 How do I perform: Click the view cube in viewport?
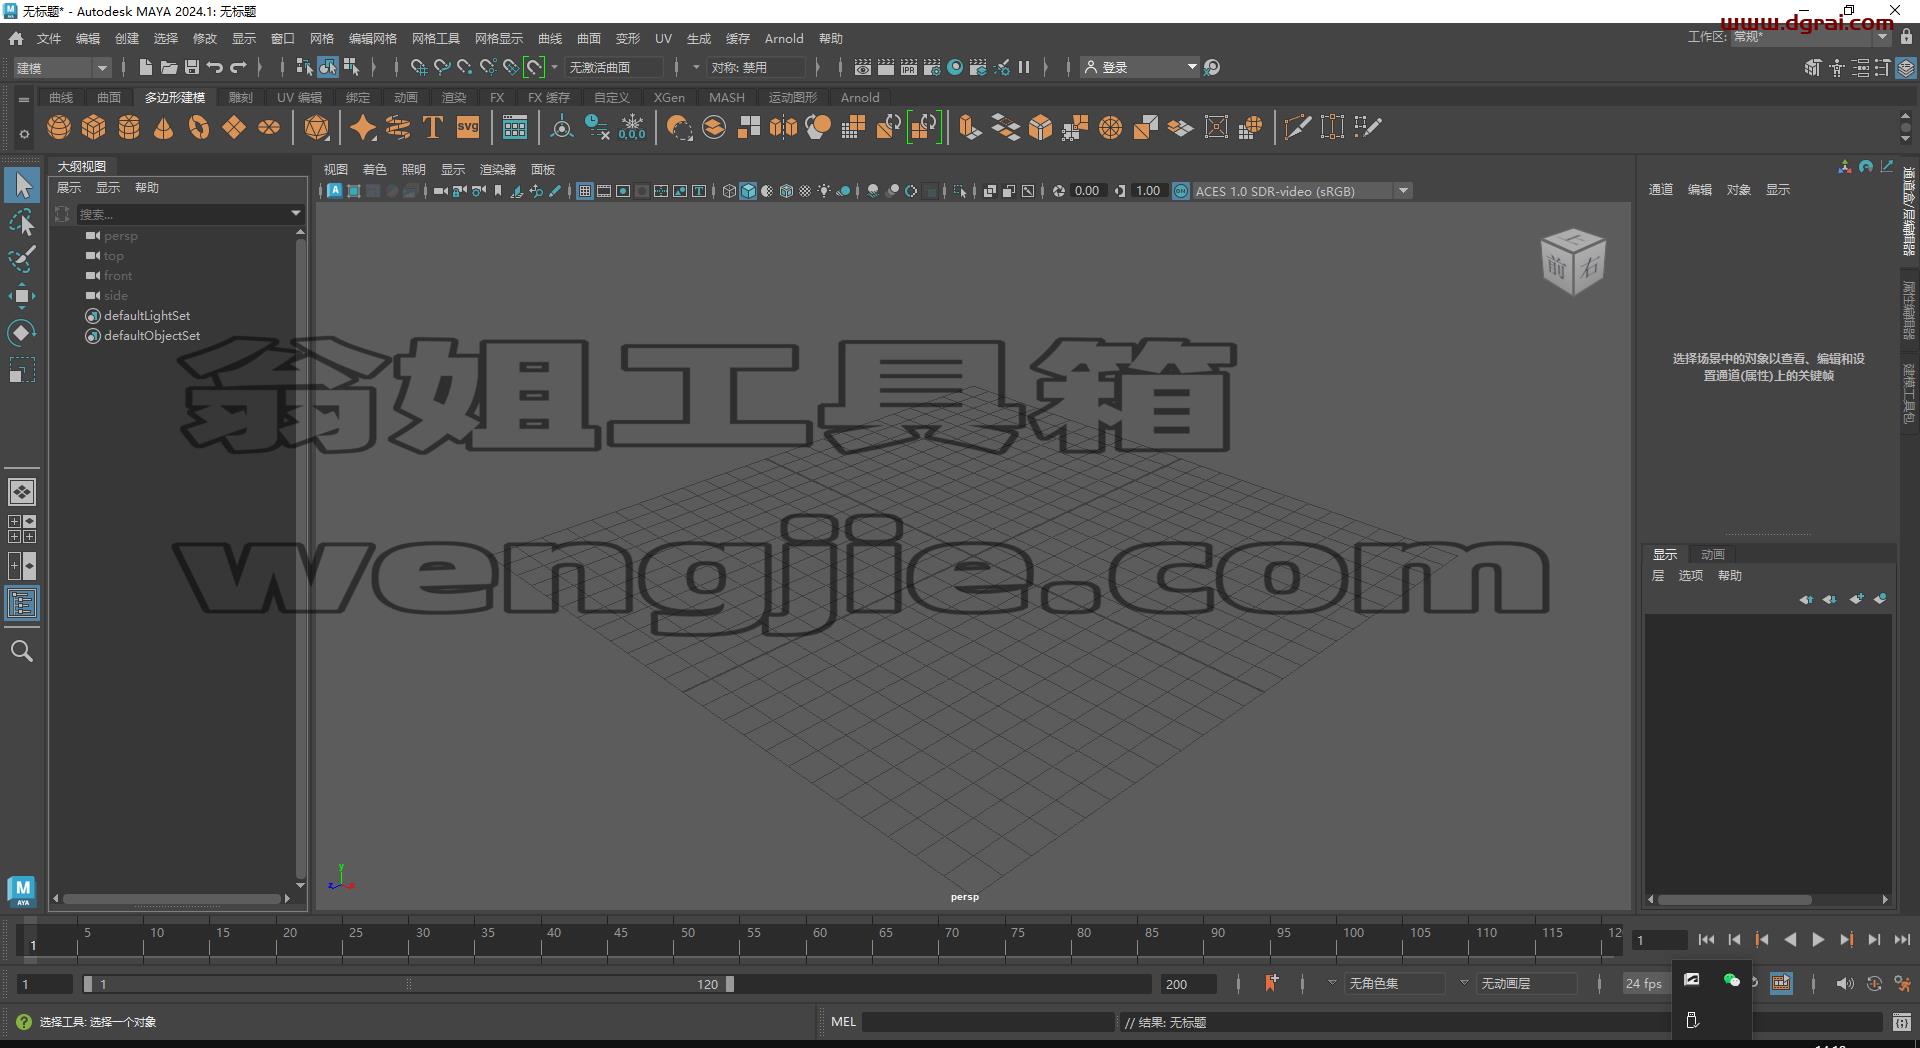[1573, 262]
